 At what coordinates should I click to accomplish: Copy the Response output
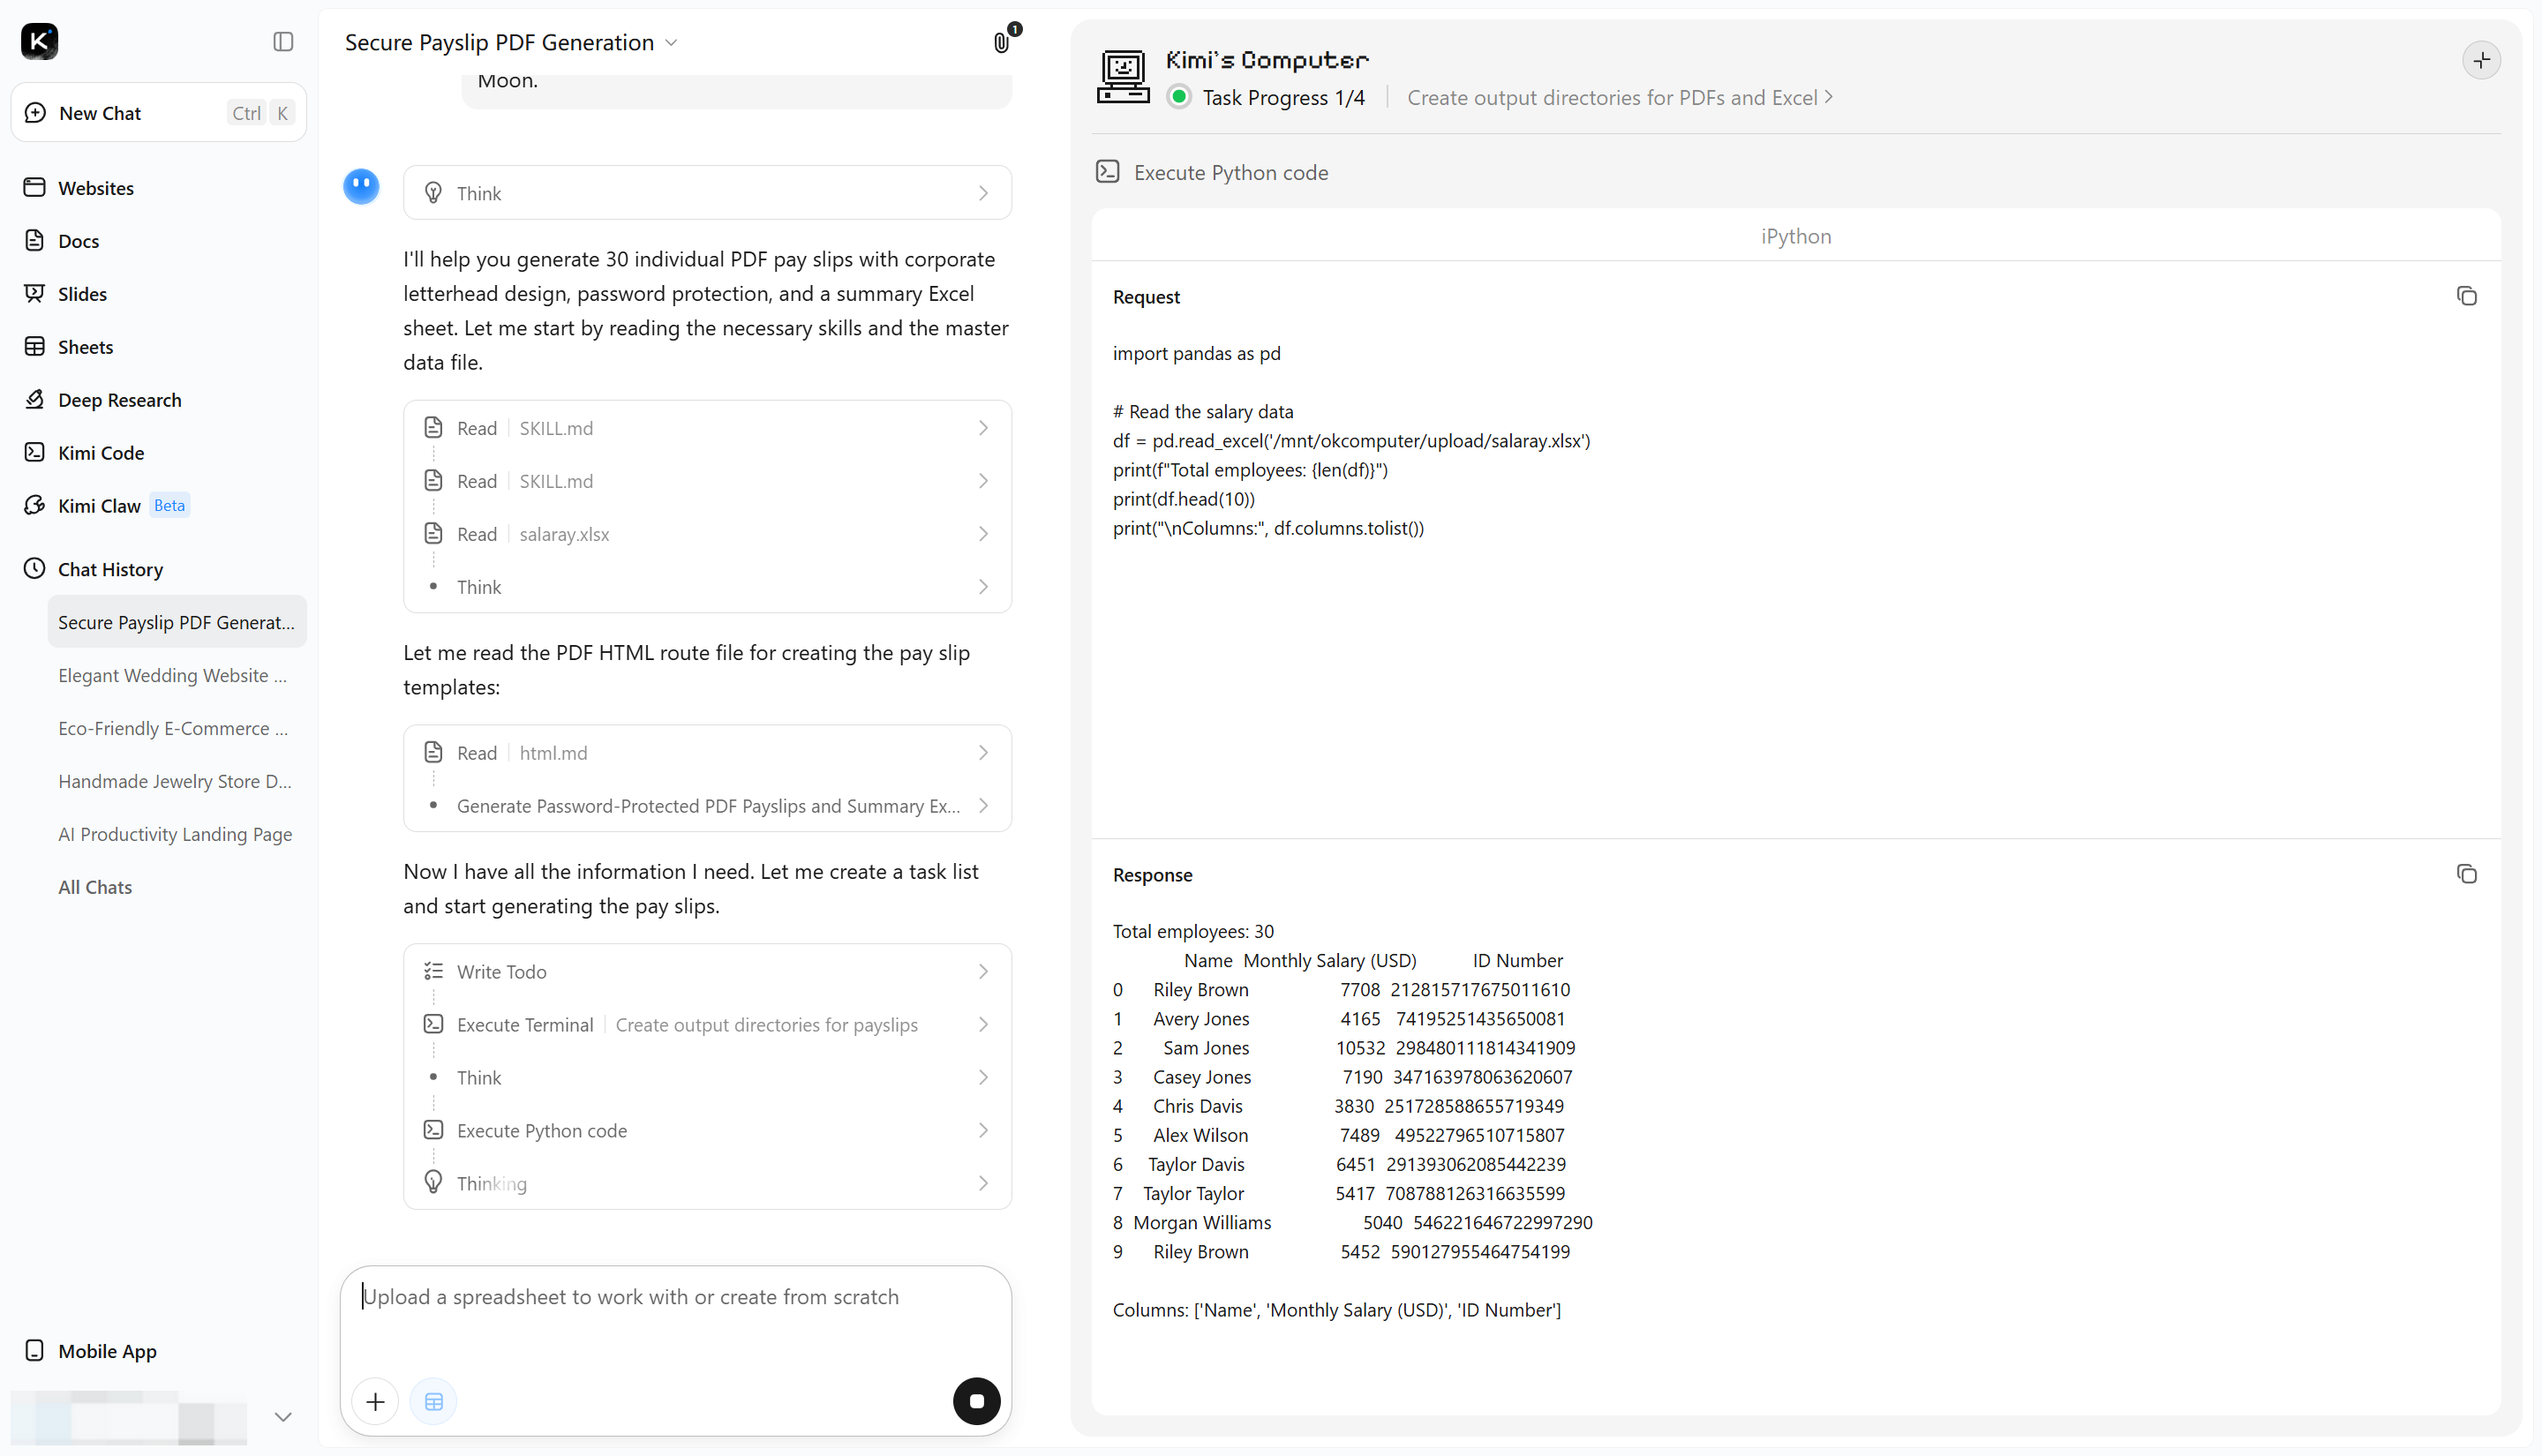click(x=2466, y=874)
